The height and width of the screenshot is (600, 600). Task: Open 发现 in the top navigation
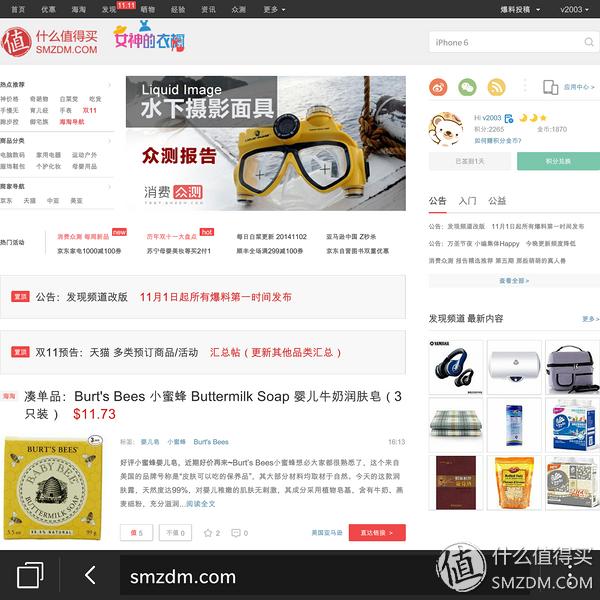tap(109, 9)
